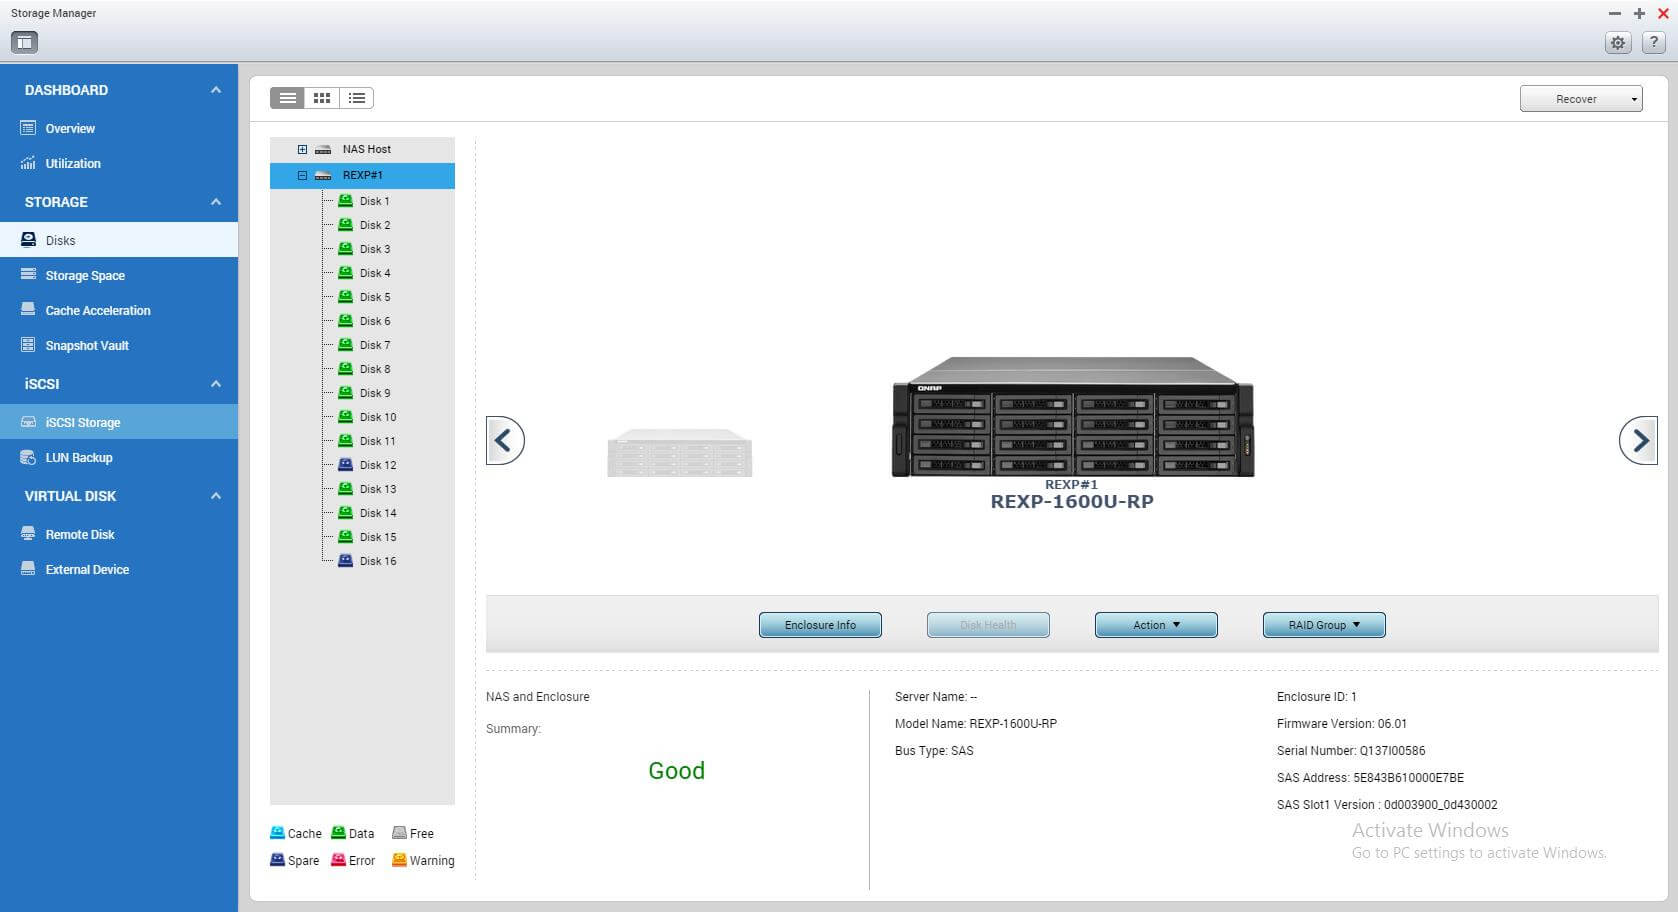Click the green Disk 5 icon
The width and height of the screenshot is (1678, 912).
(x=345, y=296)
